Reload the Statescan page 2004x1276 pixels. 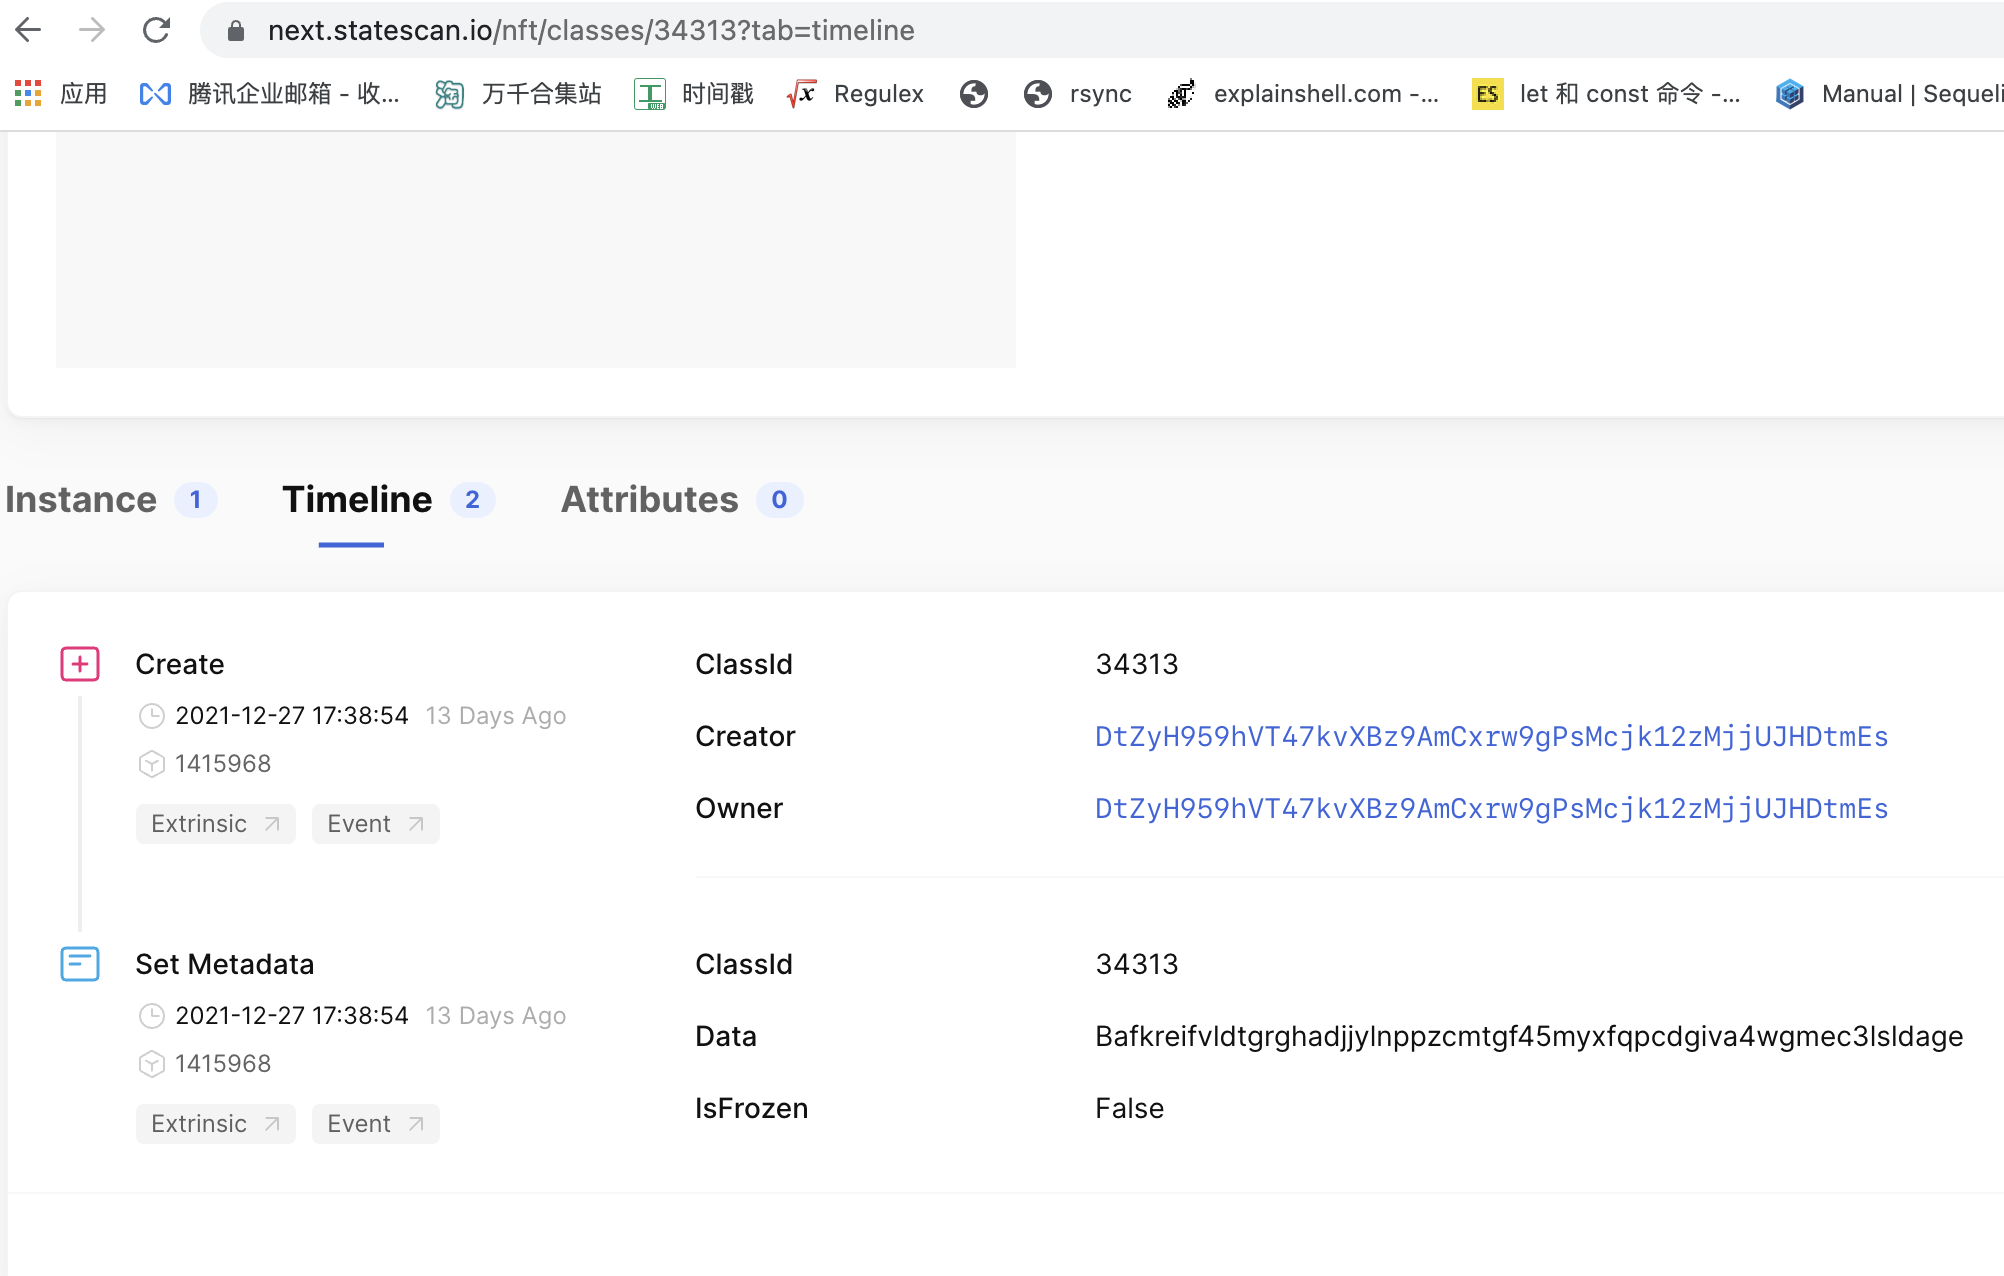(157, 30)
